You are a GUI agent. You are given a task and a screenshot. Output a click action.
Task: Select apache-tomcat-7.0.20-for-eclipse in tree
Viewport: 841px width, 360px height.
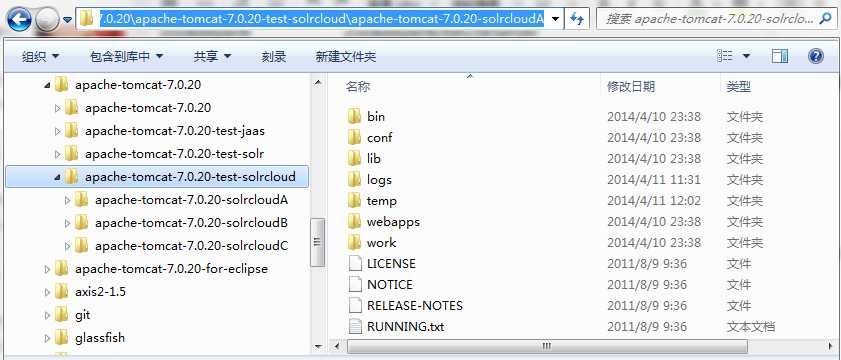click(171, 268)
